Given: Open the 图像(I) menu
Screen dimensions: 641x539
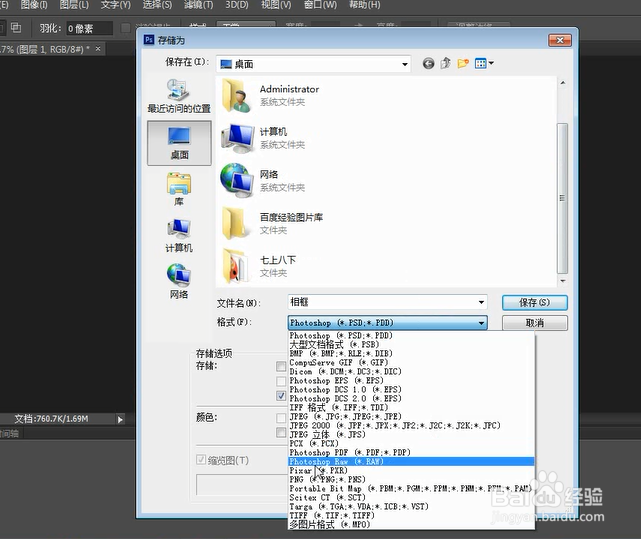Looking at the screenshot, I should [34, 4].
